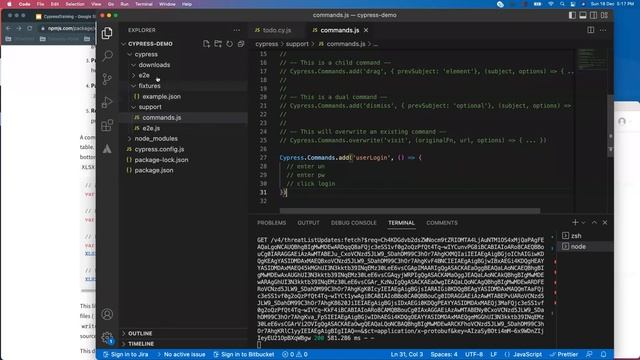
Task: Open package.json file
Action: (x=154, y=171)
